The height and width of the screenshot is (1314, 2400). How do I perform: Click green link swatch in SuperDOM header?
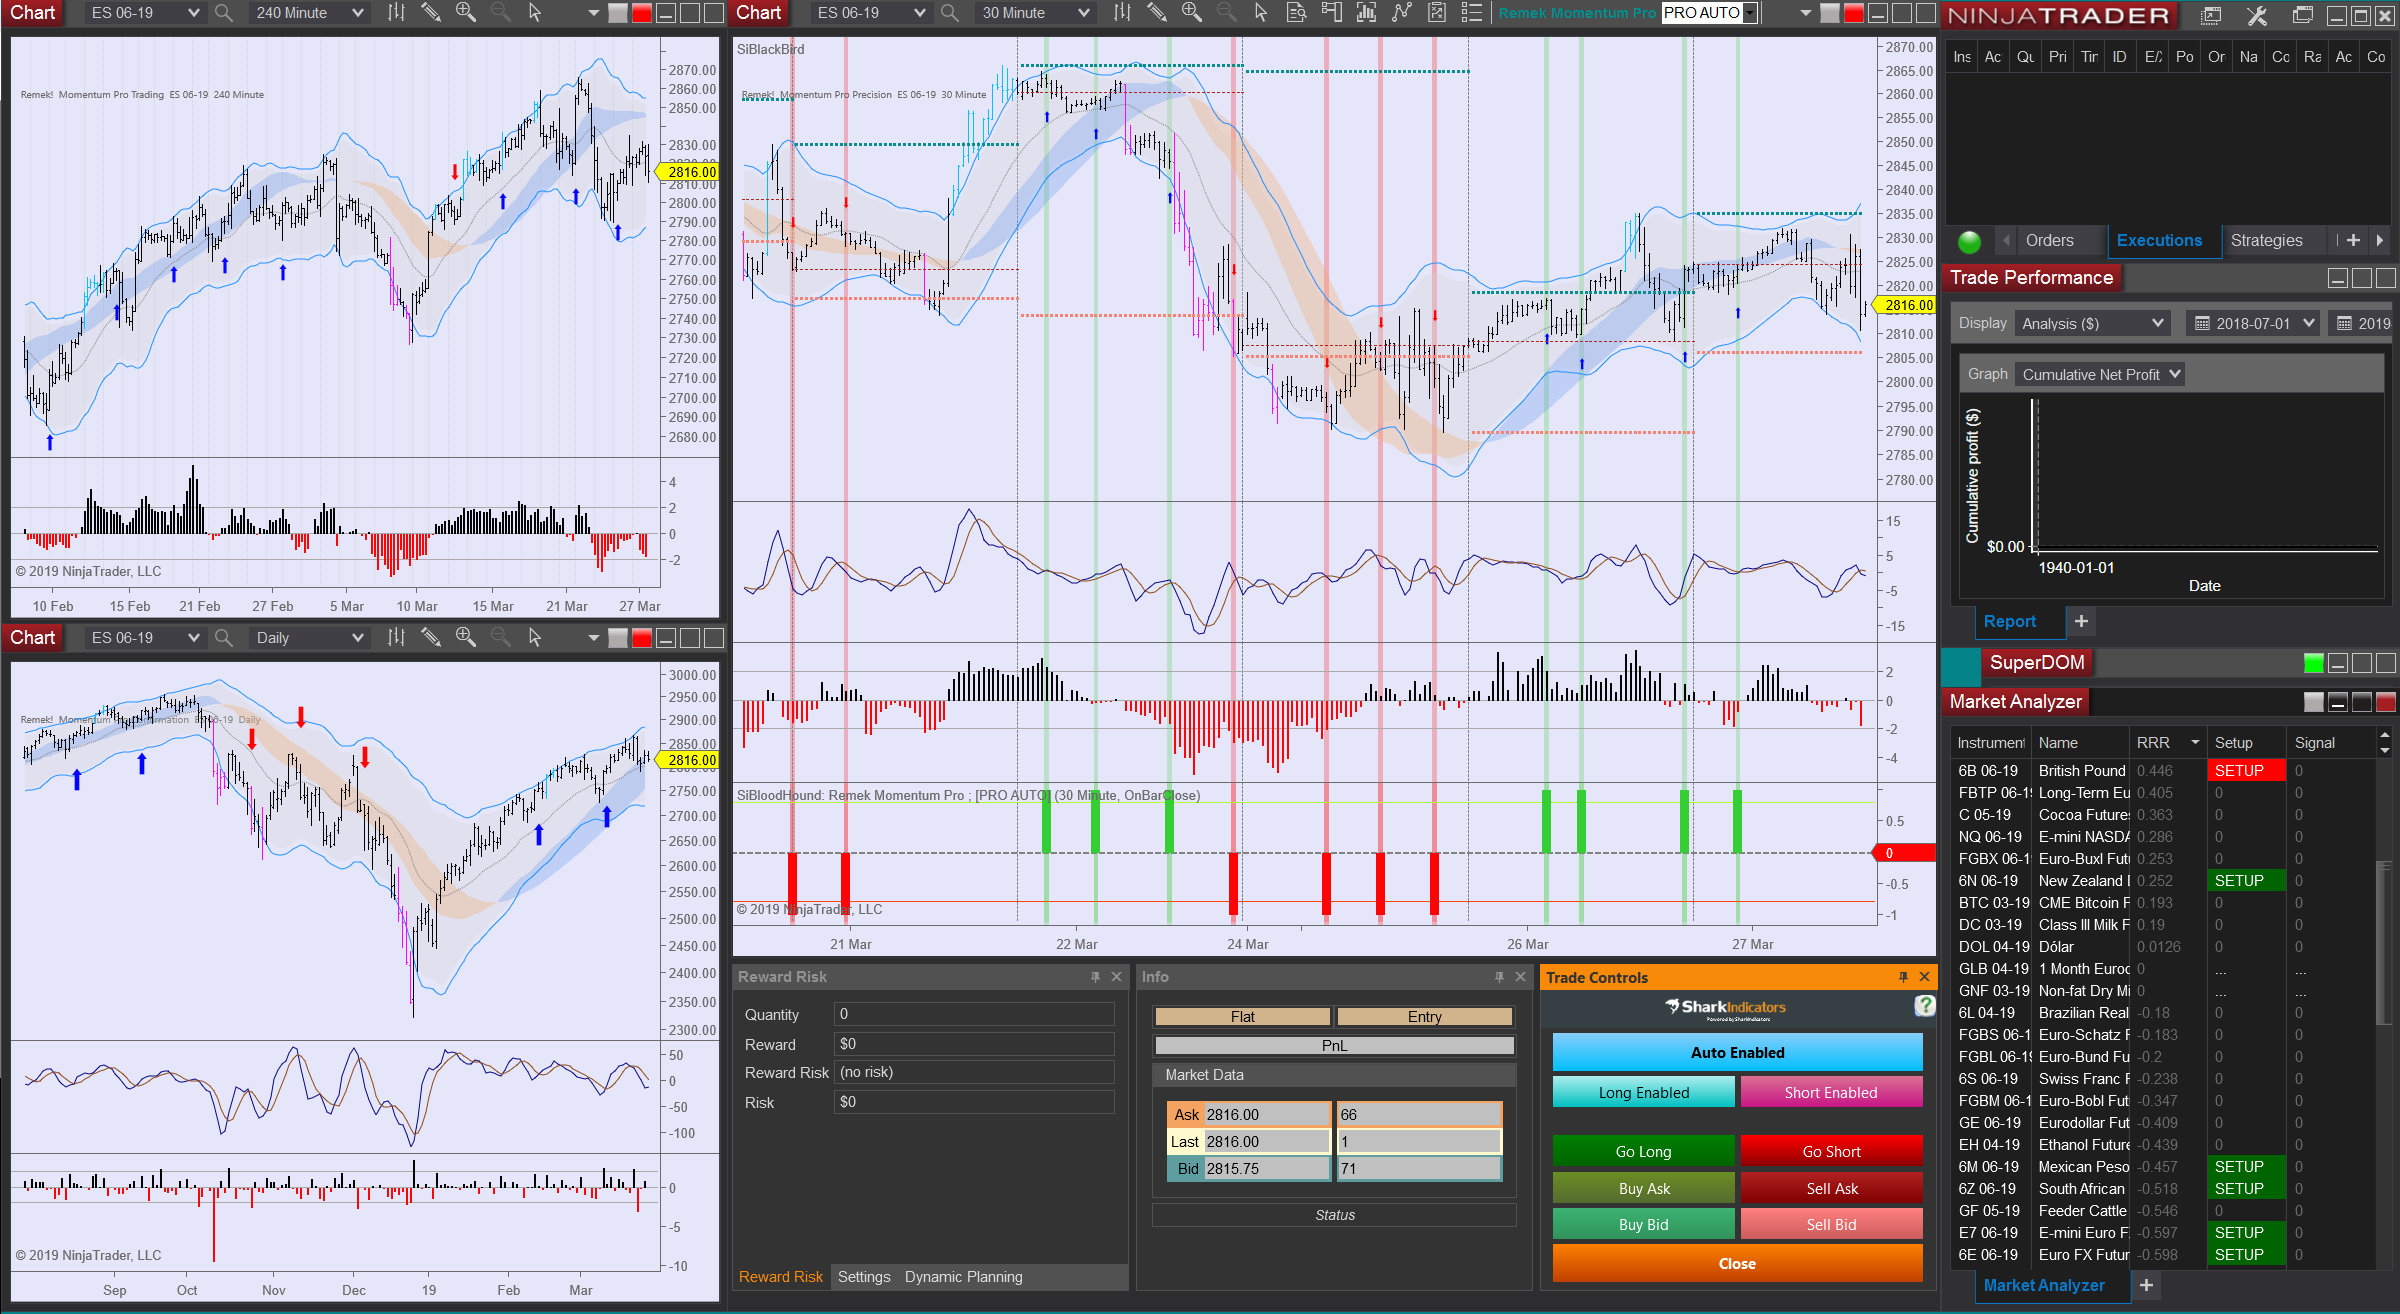pyautogui.click(x=2313, y=663)
